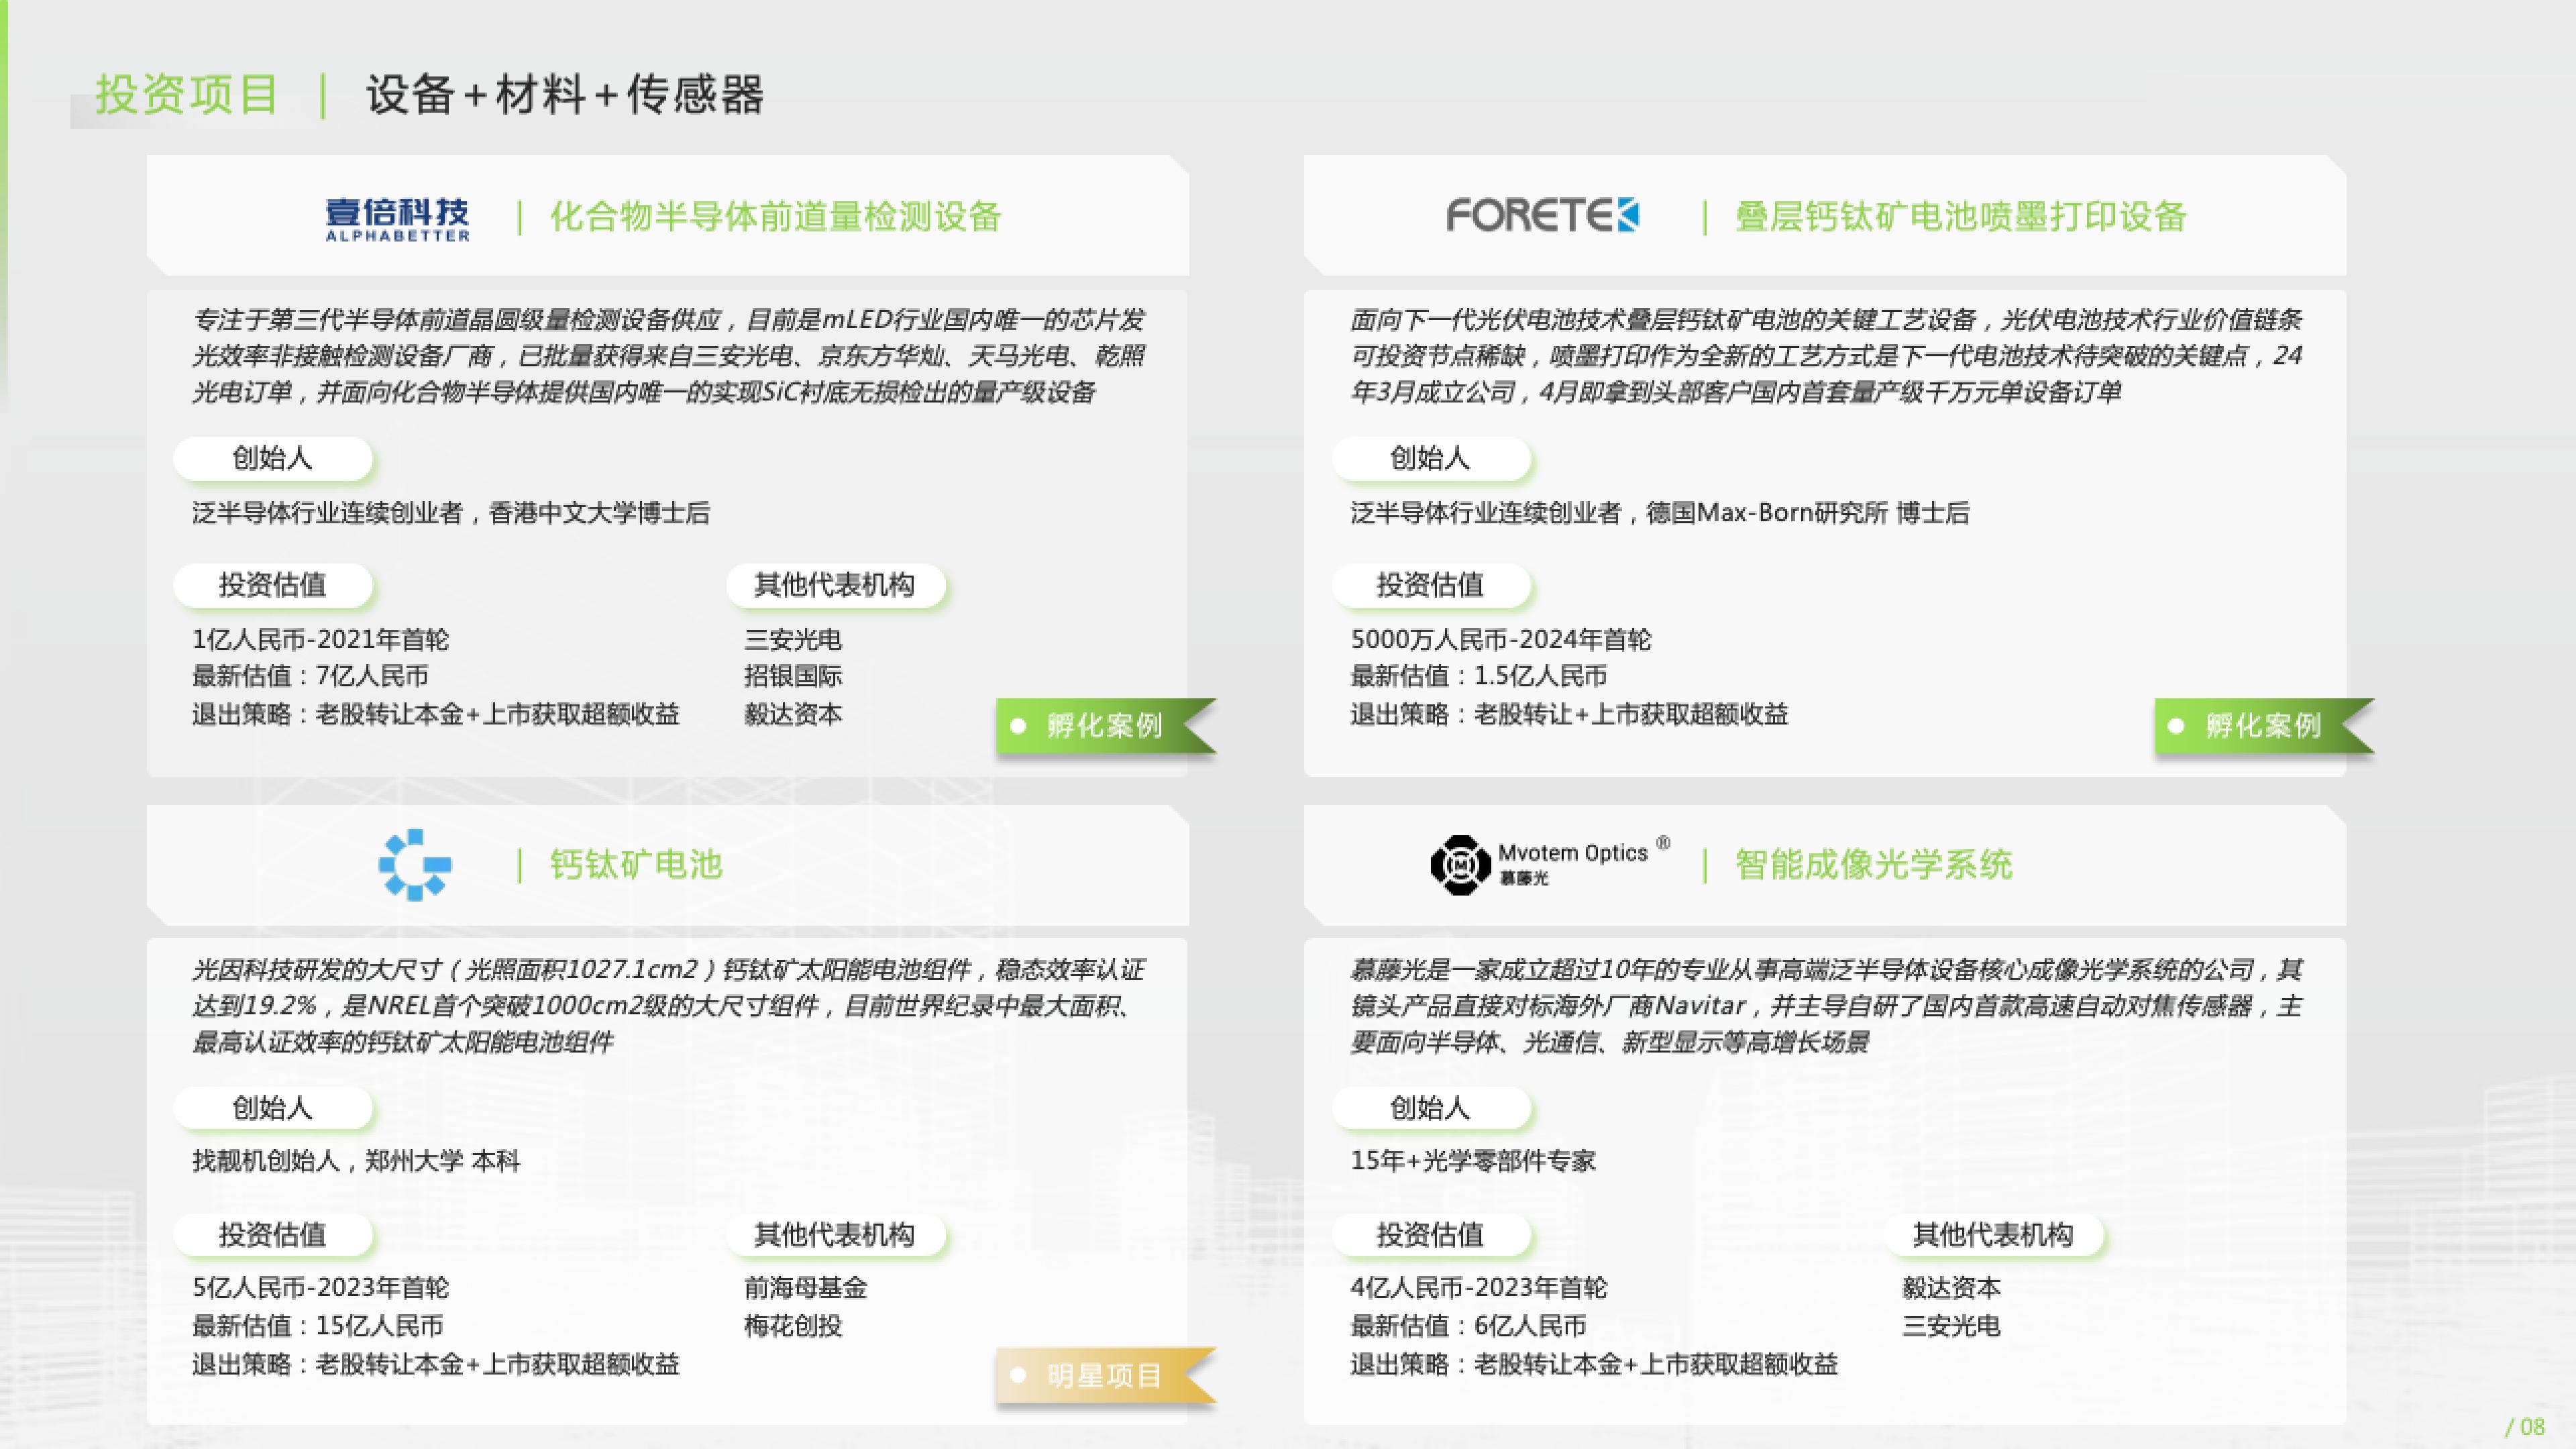Click the 投资项目 page title

[x=187, y=95]
